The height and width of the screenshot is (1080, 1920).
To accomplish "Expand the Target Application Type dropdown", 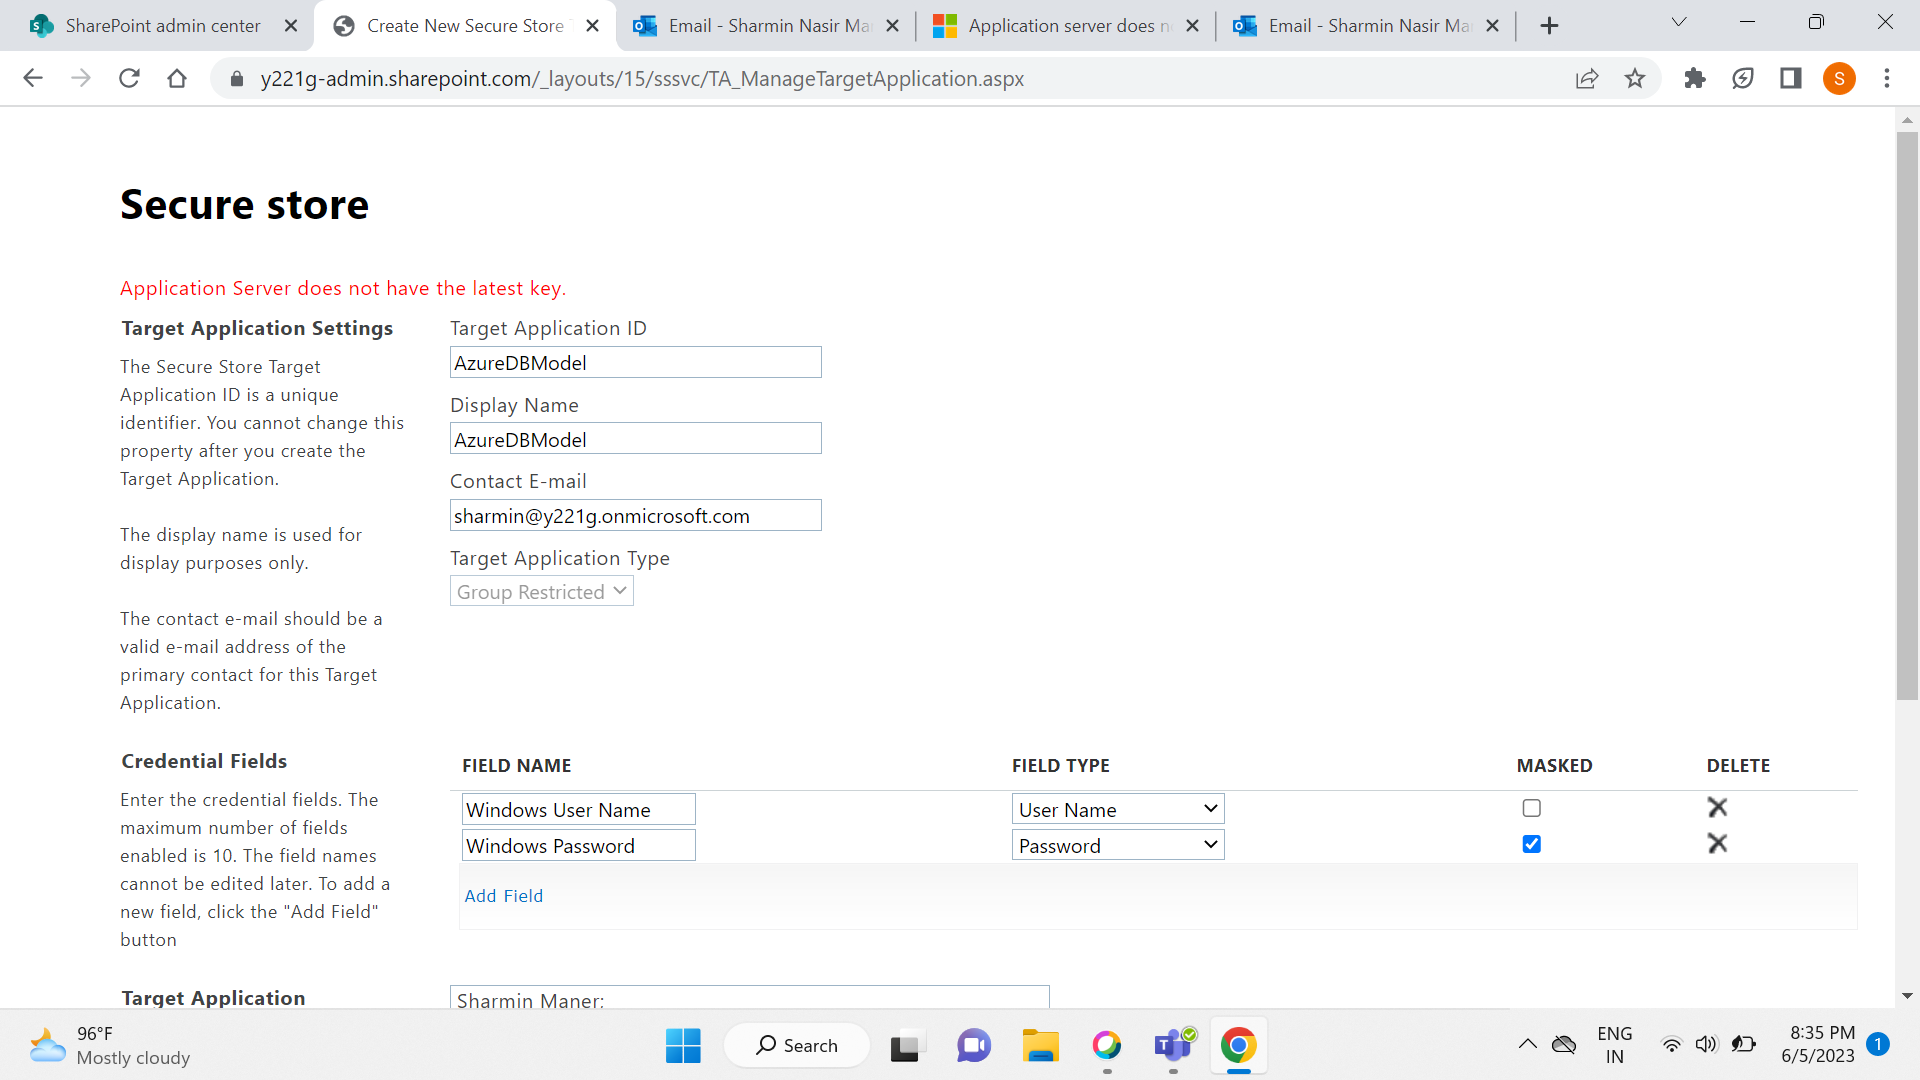I will coord(541,592).
